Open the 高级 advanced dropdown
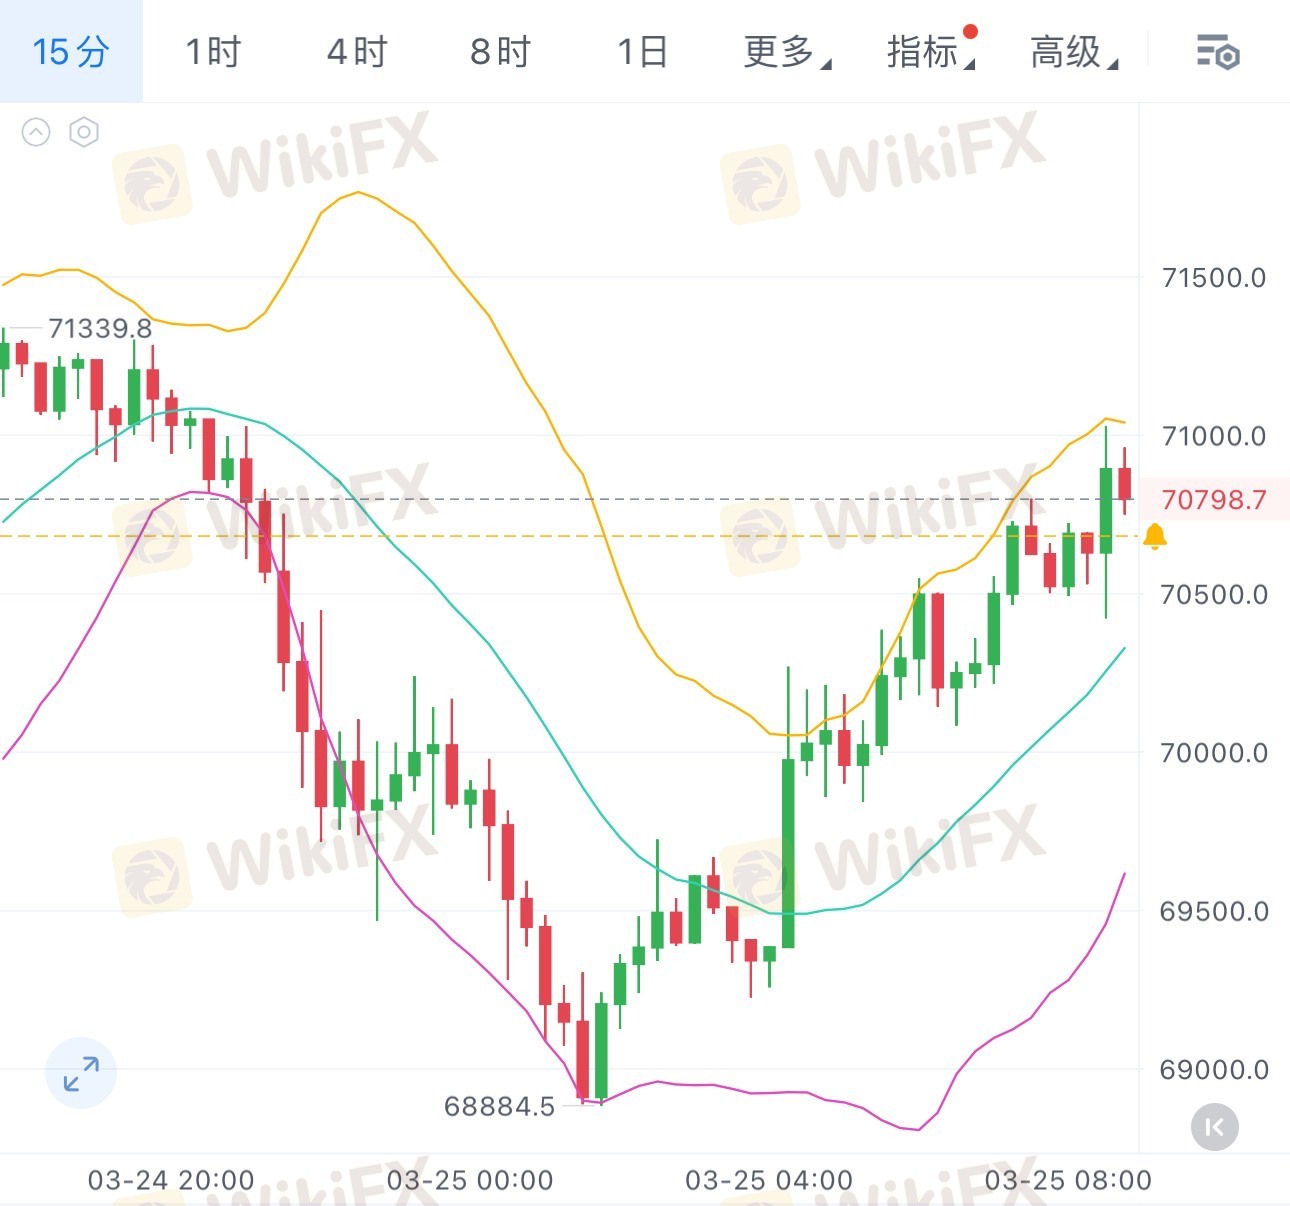1290x1206 pixels. click(x=1073, y=52)
